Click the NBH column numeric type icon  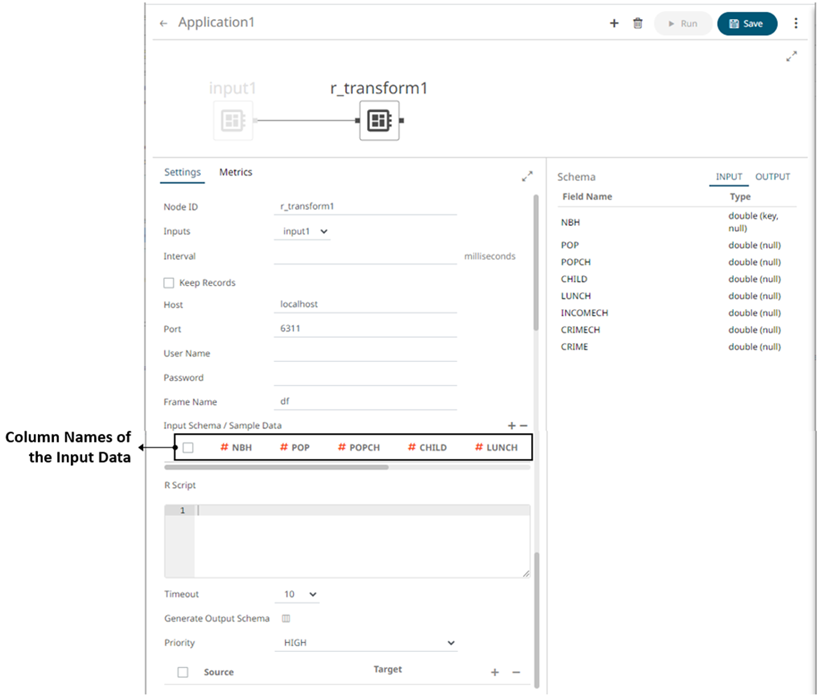pyautogui.click(x=224, y=447)
